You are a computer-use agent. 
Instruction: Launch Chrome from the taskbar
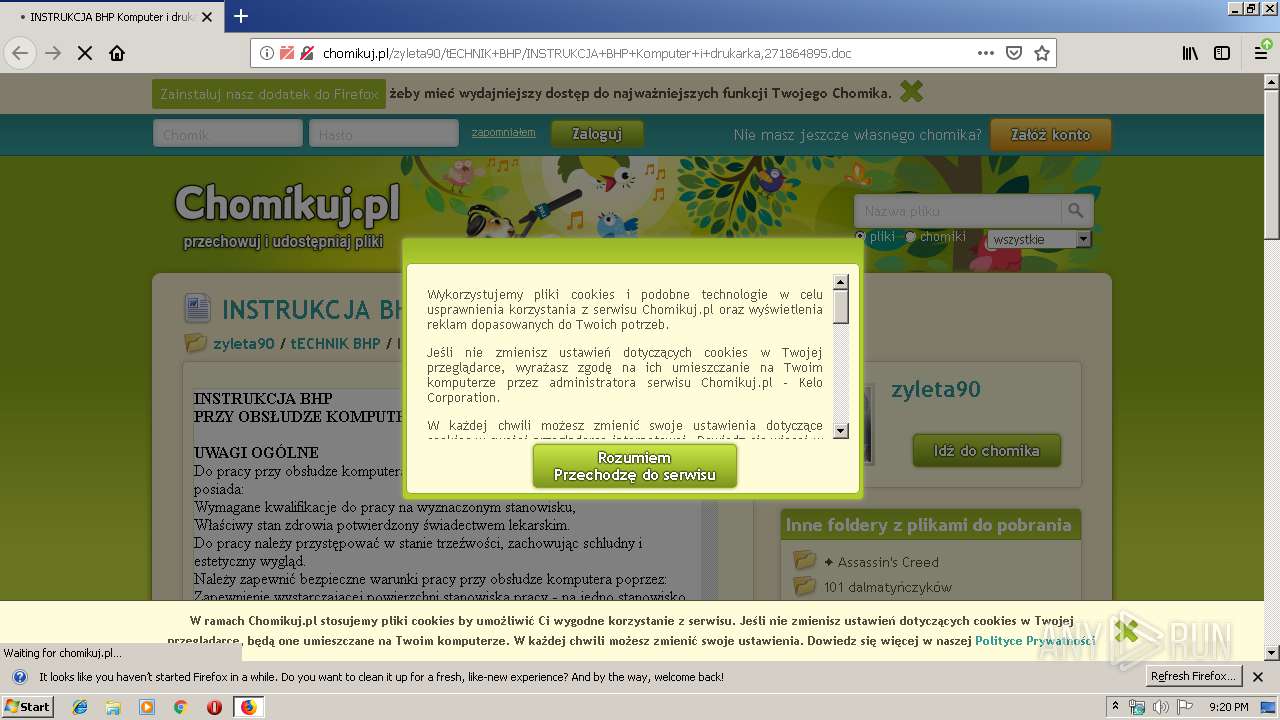180,707
